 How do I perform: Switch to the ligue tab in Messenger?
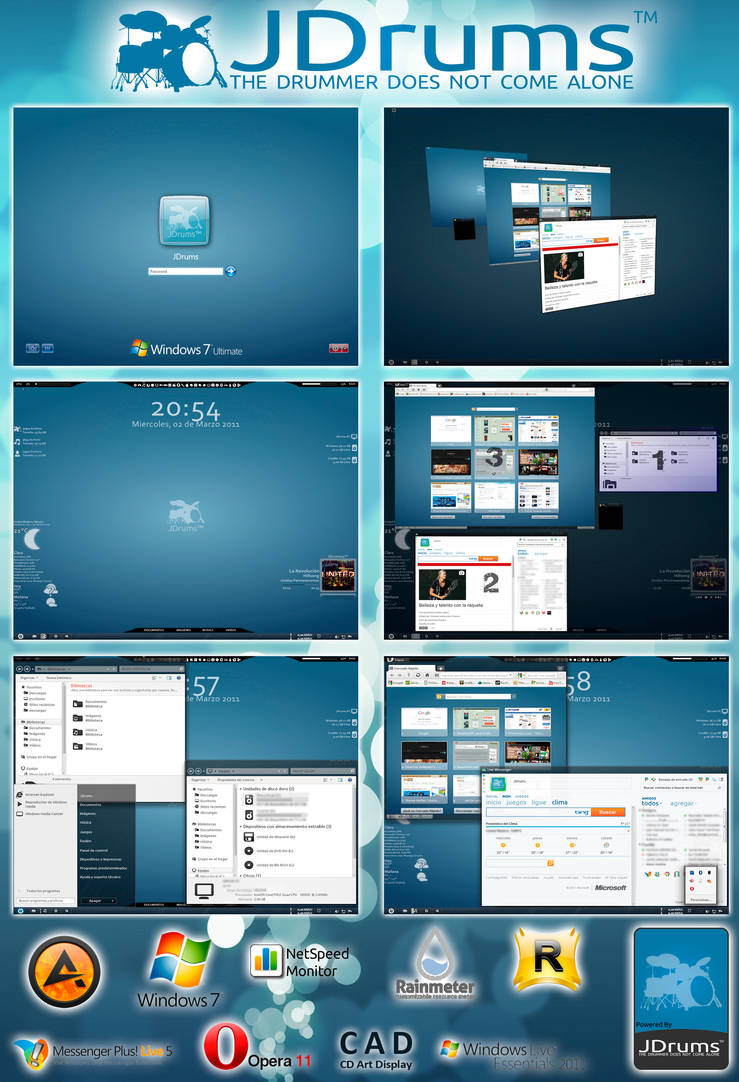click(539, 803)
